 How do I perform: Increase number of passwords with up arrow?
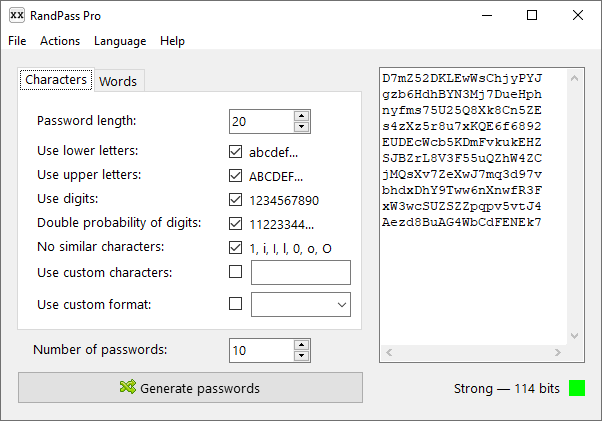point(302,345)
